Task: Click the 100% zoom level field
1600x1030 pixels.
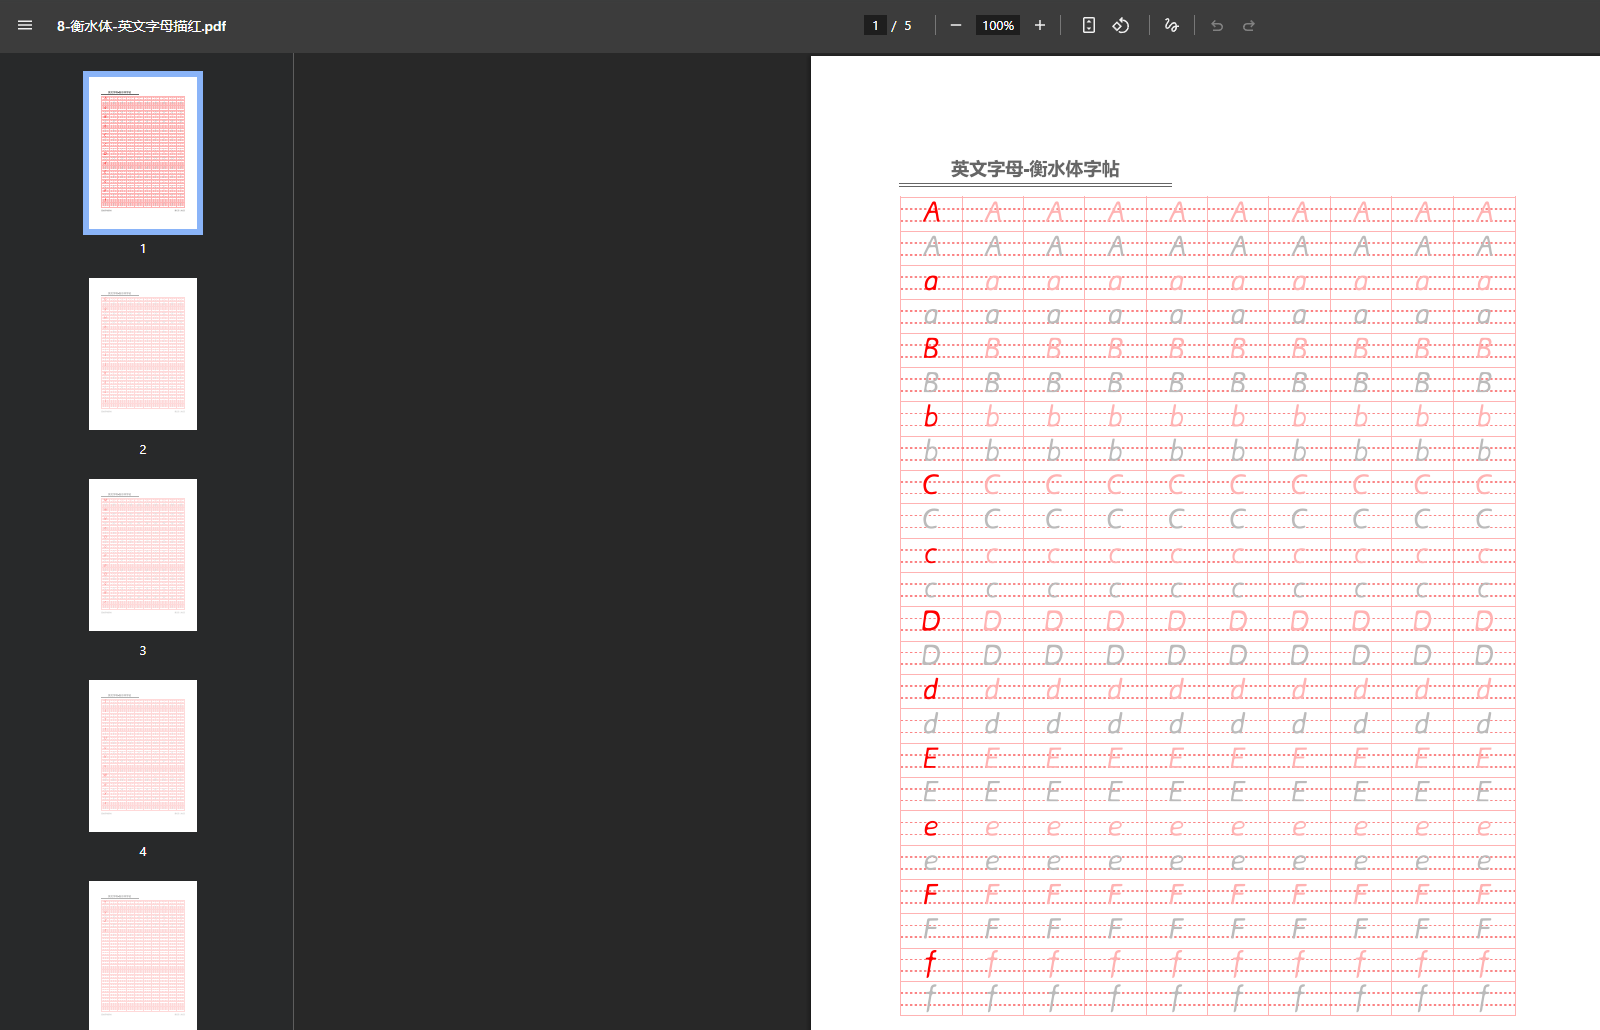Action: (x=998, y=26)
